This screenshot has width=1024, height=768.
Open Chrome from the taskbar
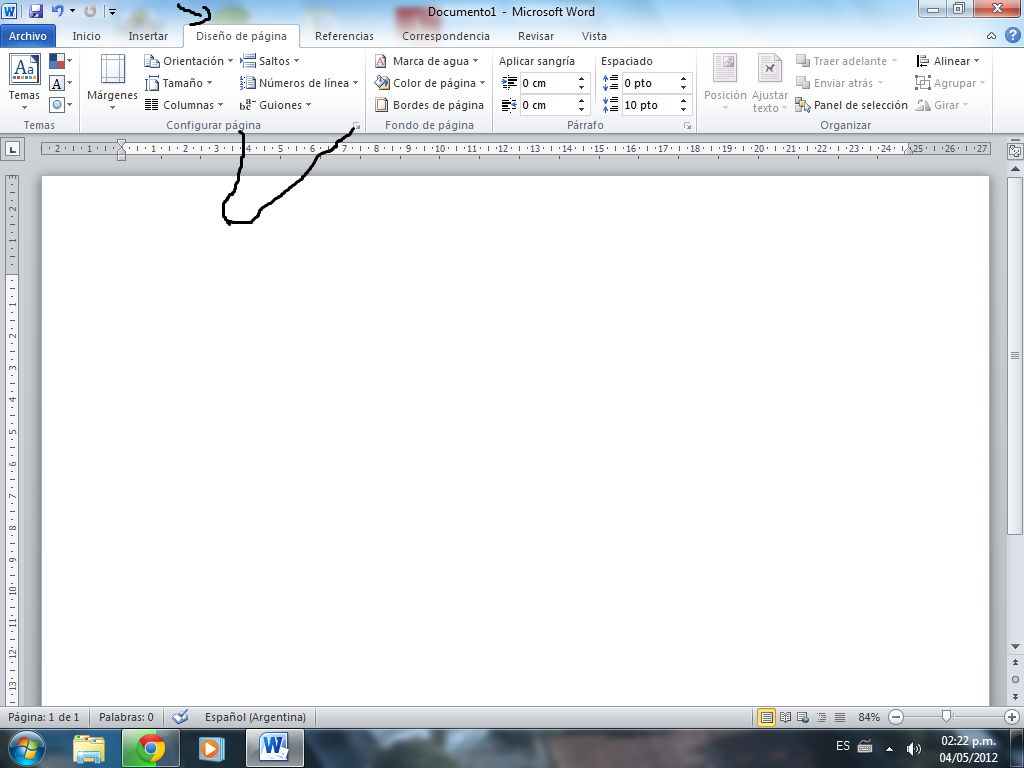click(x=150, y=748)
